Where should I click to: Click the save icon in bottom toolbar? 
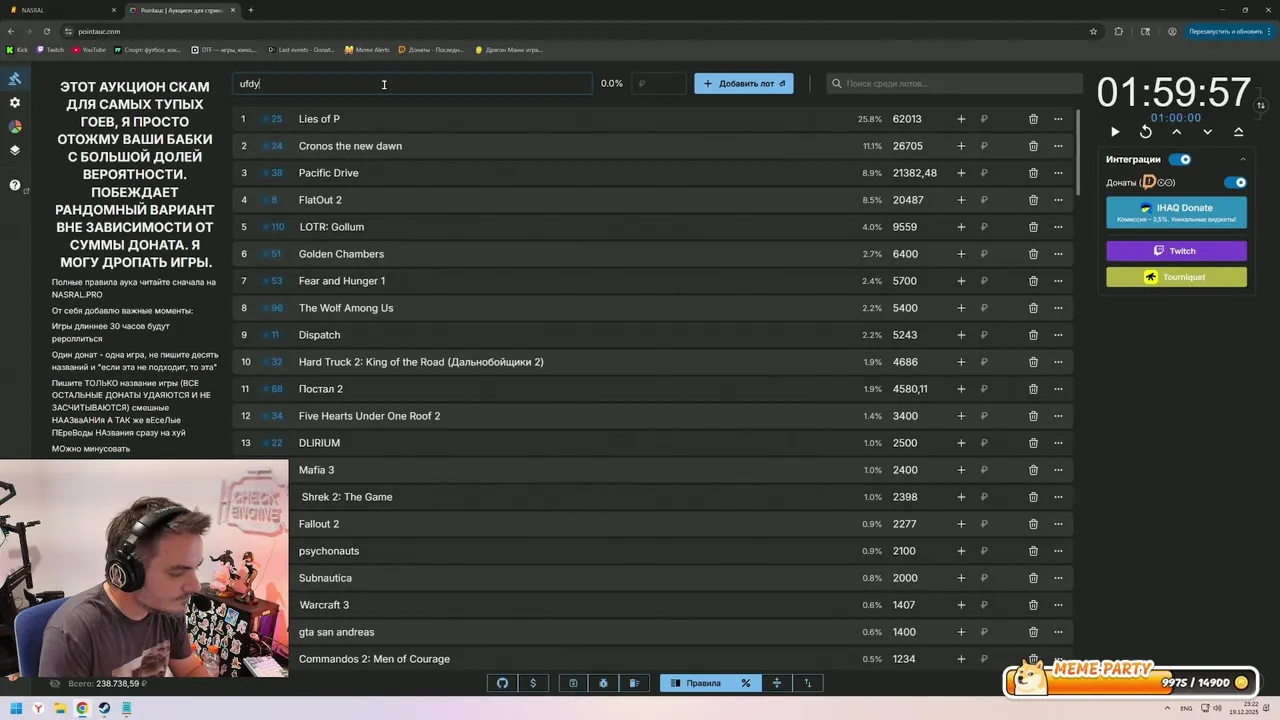point(573,683)
